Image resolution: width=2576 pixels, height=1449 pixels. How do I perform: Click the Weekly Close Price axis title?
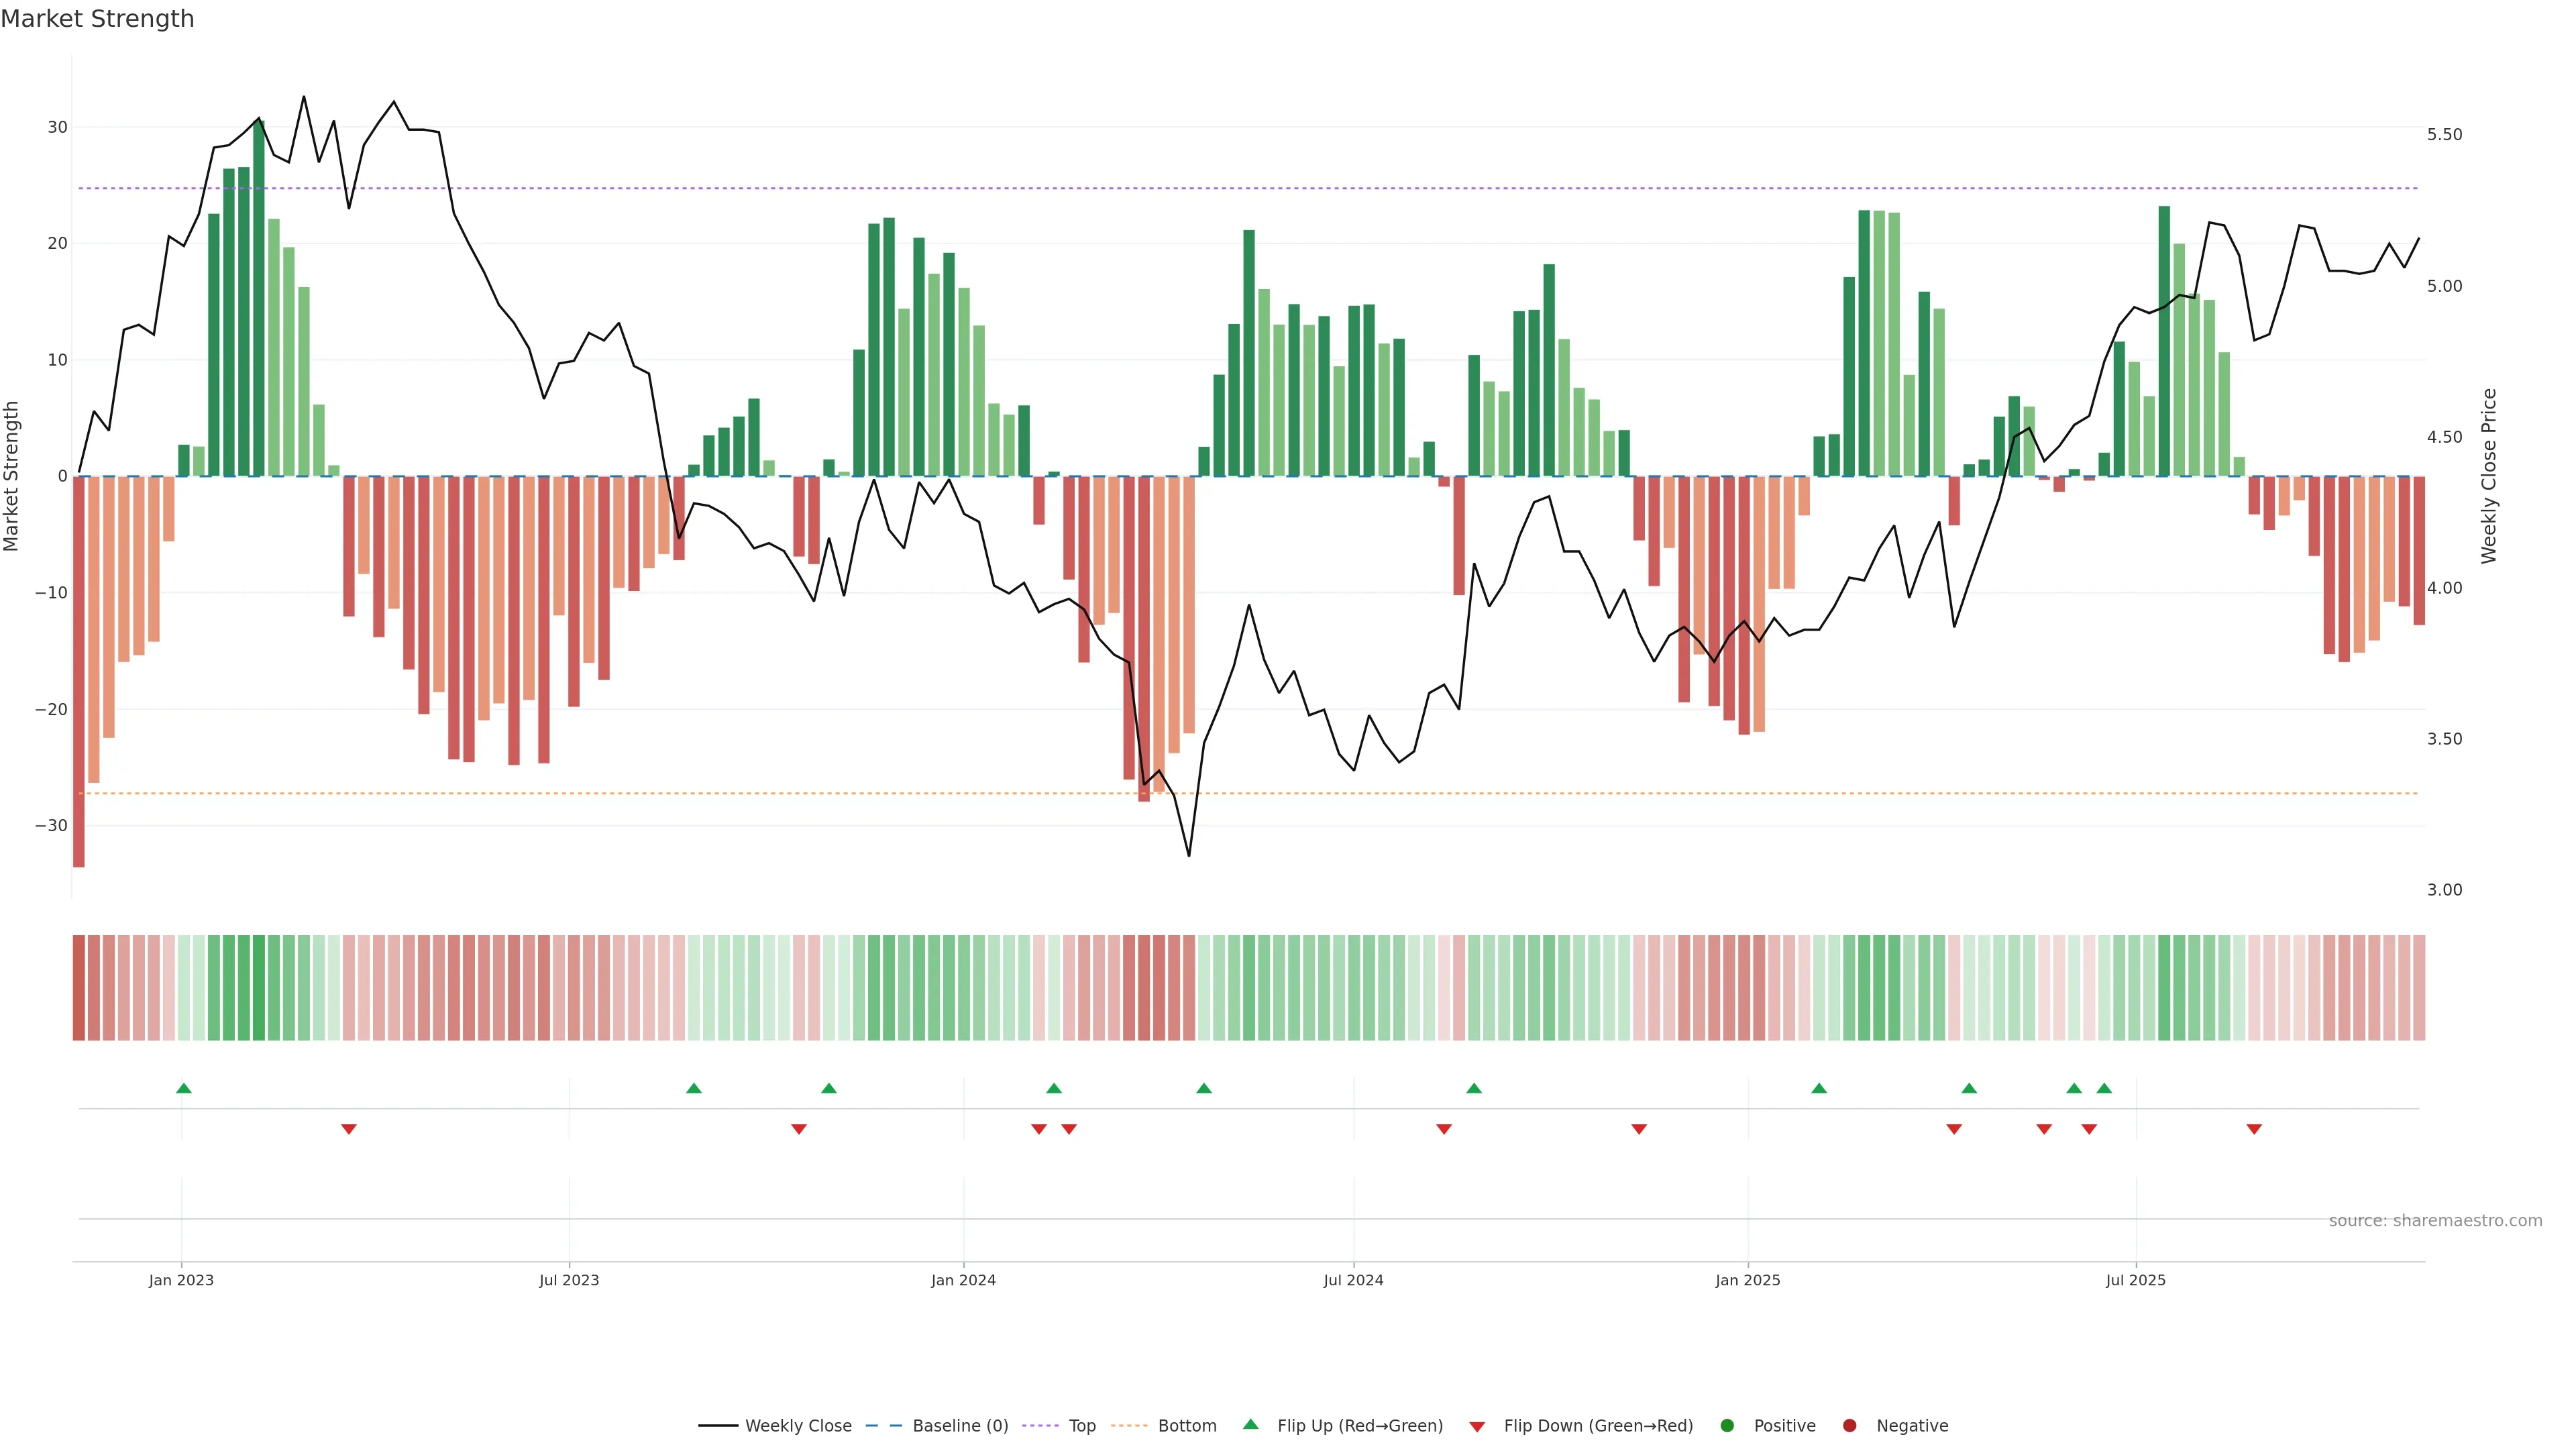(x=2489, y=476)
